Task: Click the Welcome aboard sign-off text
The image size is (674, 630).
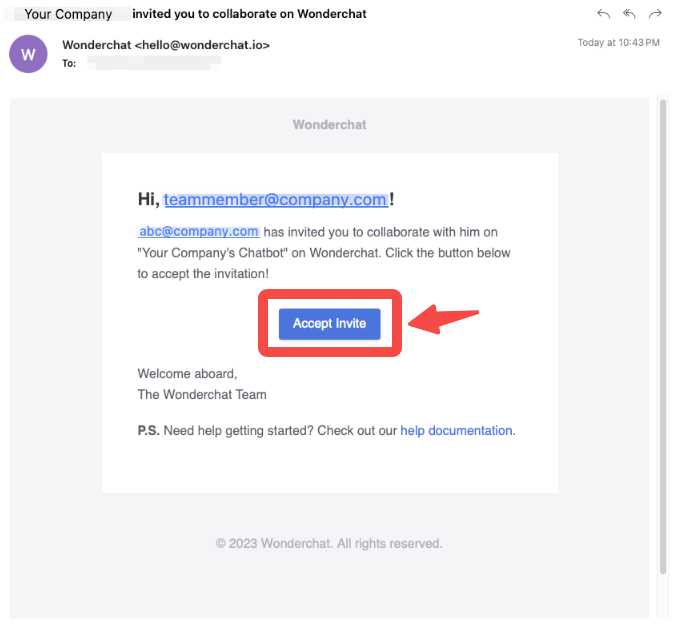Action: pos(187,374)
